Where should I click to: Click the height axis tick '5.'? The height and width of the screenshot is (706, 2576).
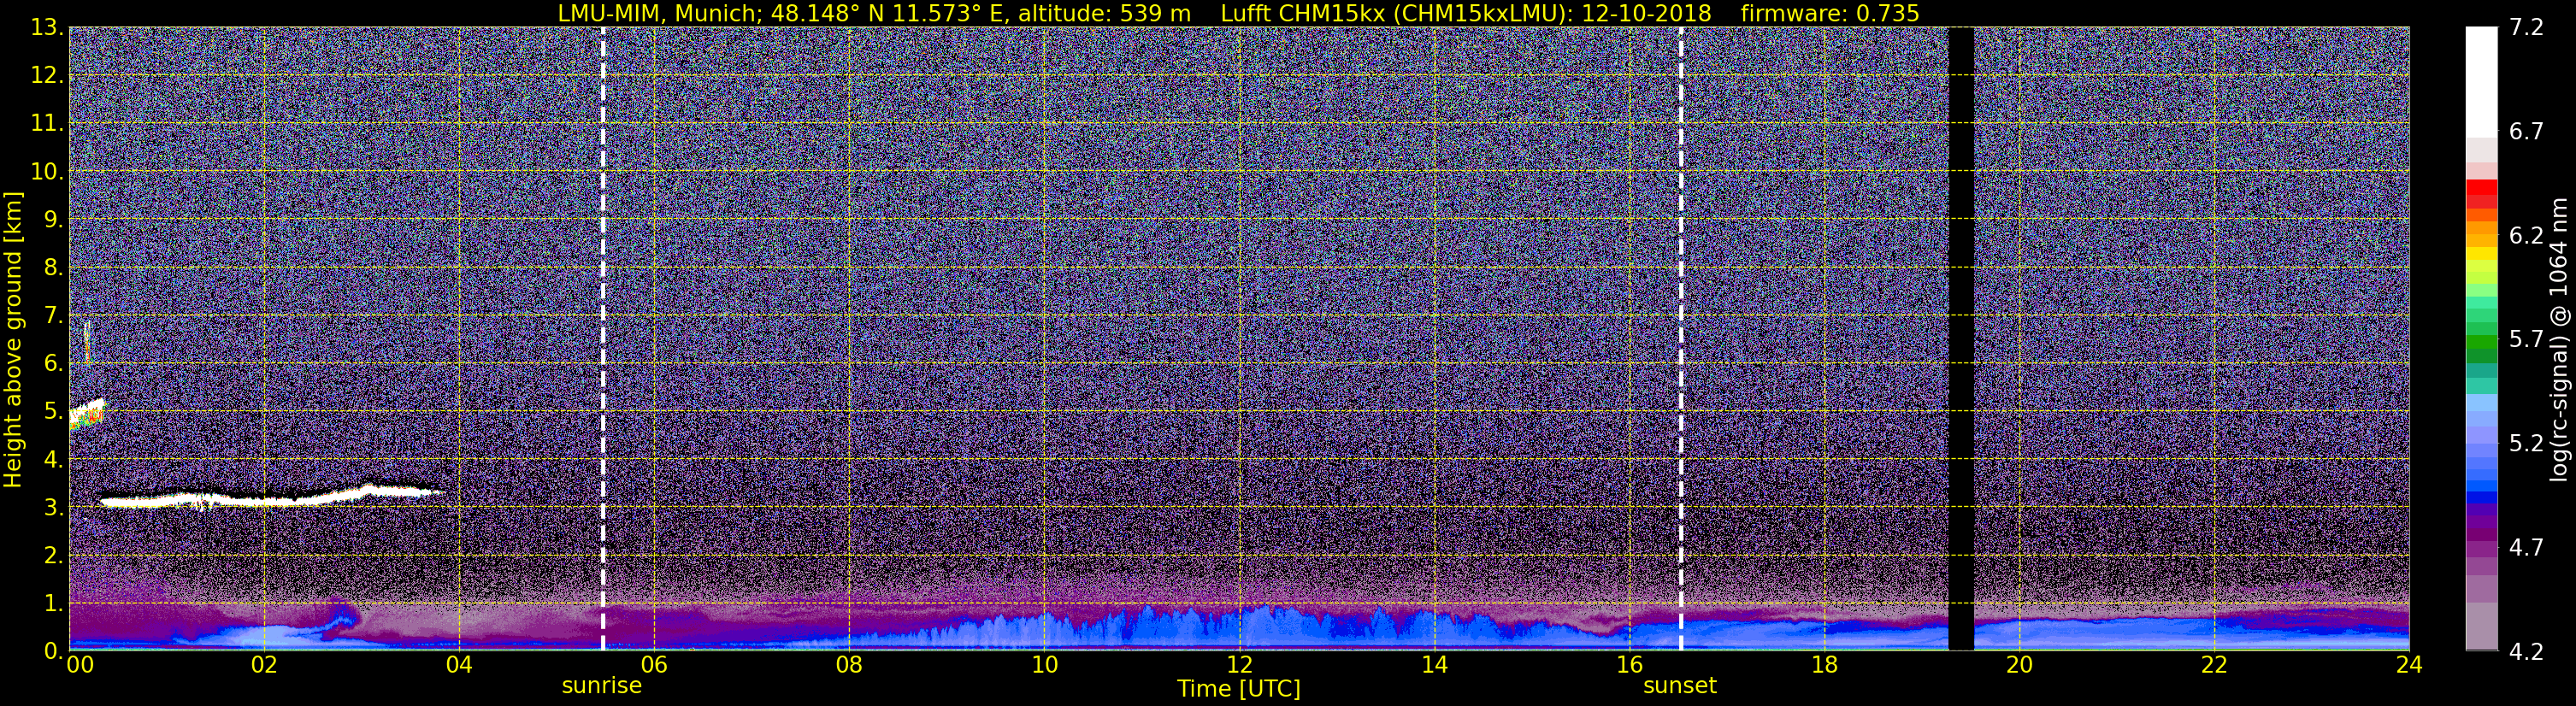coord(52,412)
